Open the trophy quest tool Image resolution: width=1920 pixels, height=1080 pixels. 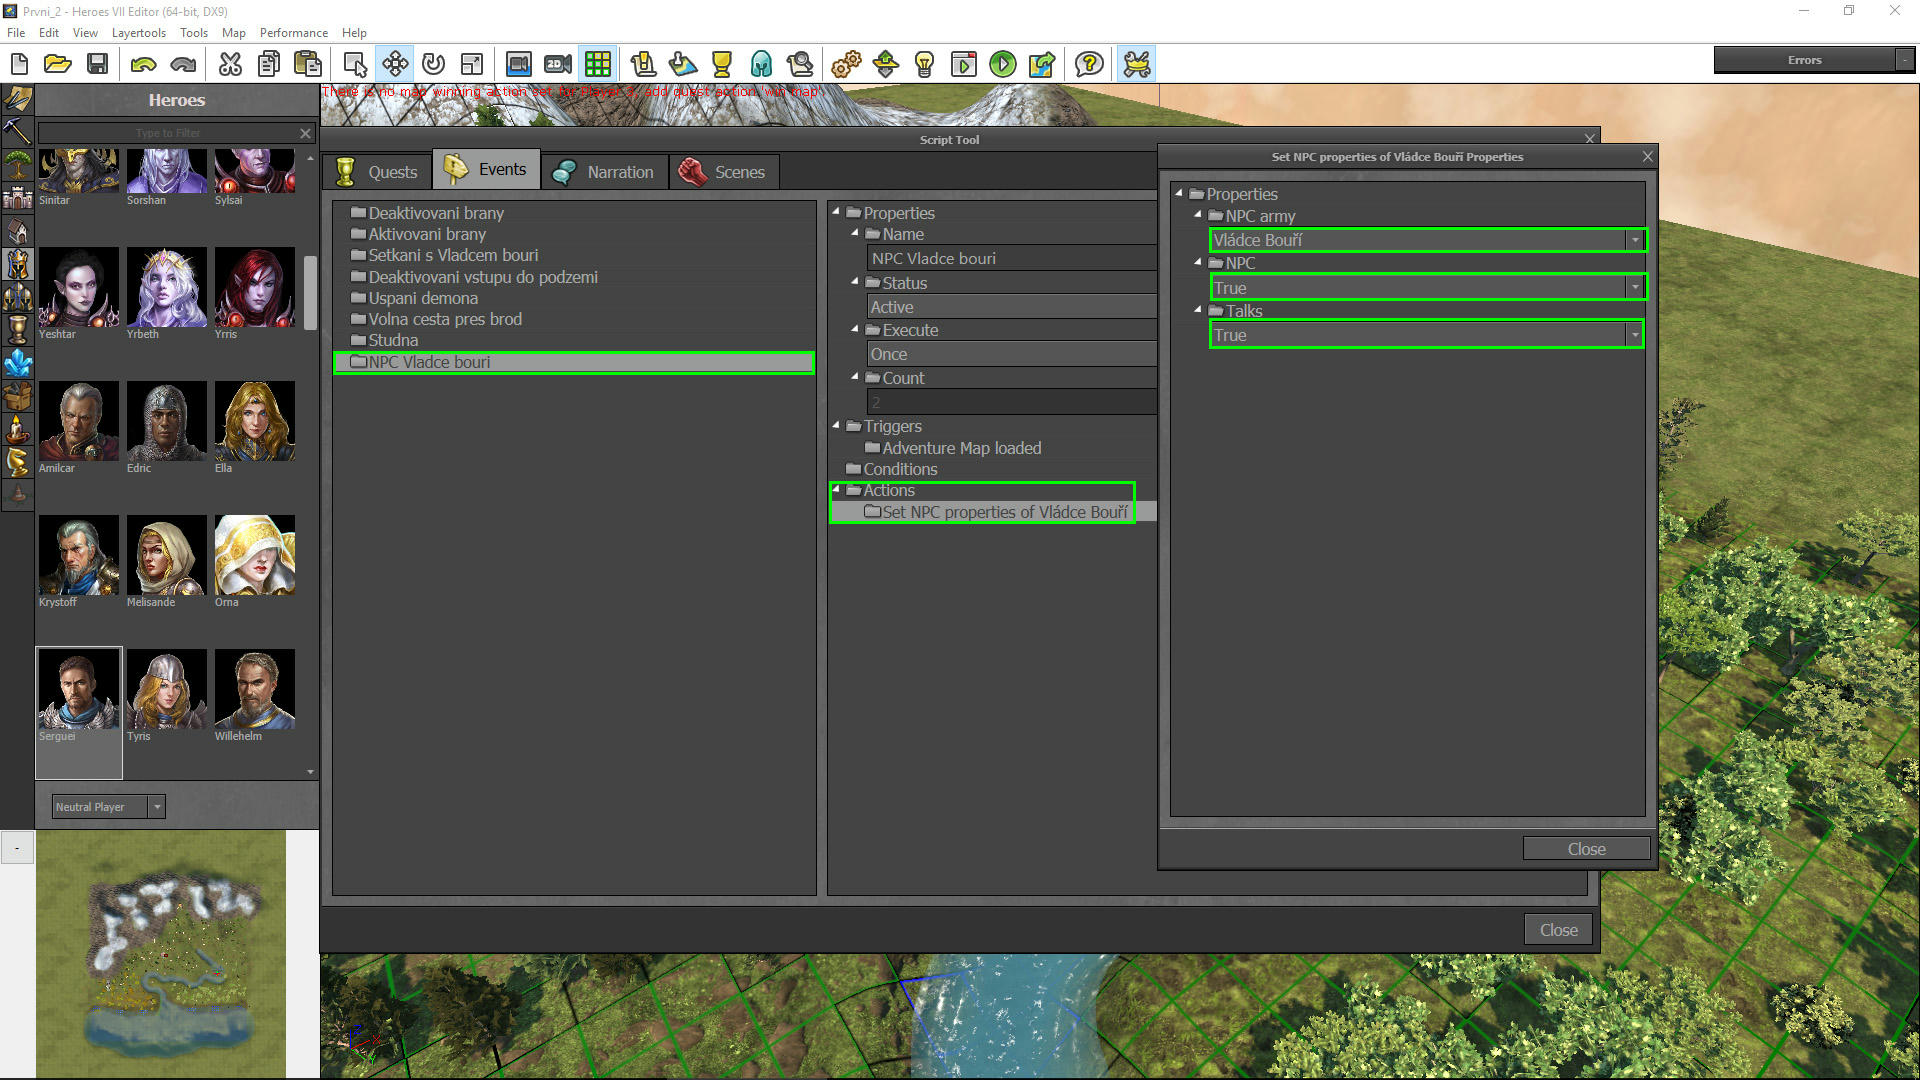(721, 65)
